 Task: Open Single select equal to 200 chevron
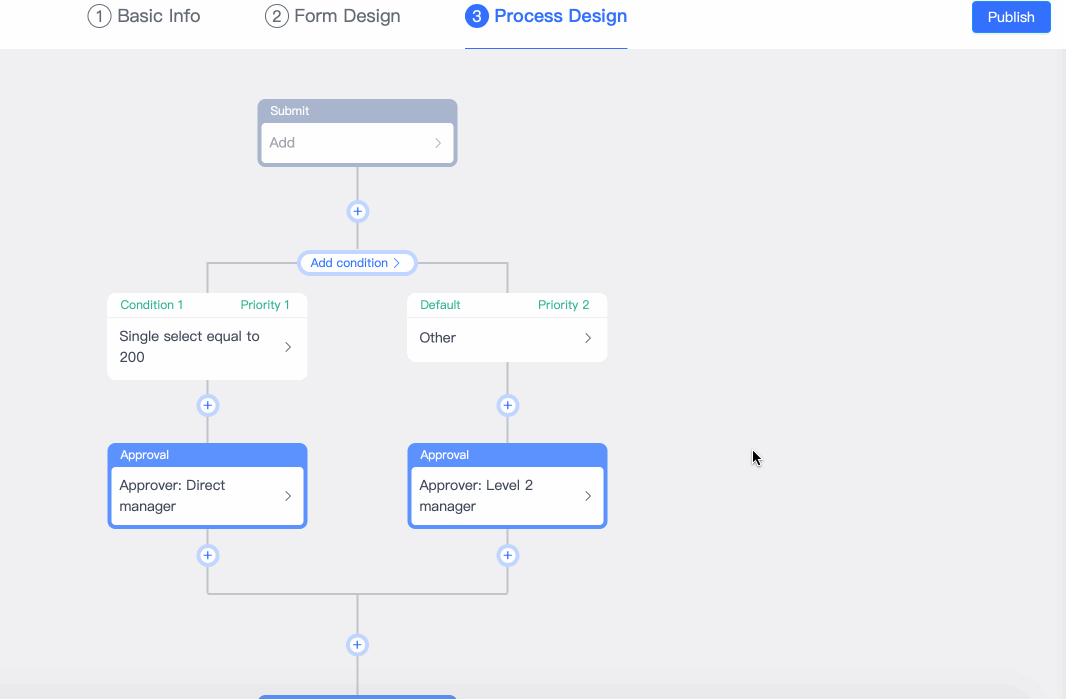288,347
